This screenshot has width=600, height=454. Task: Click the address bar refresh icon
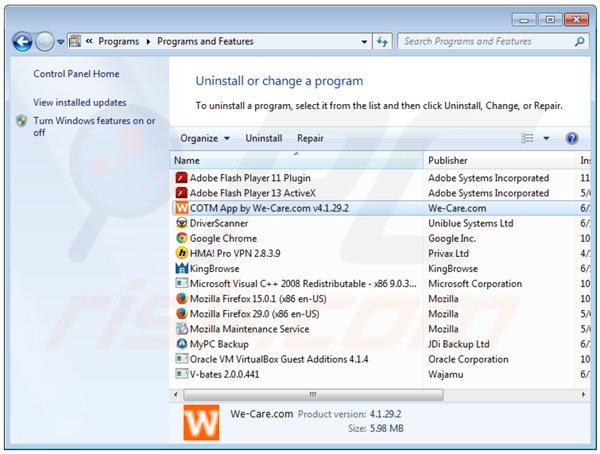click(382, 41)
